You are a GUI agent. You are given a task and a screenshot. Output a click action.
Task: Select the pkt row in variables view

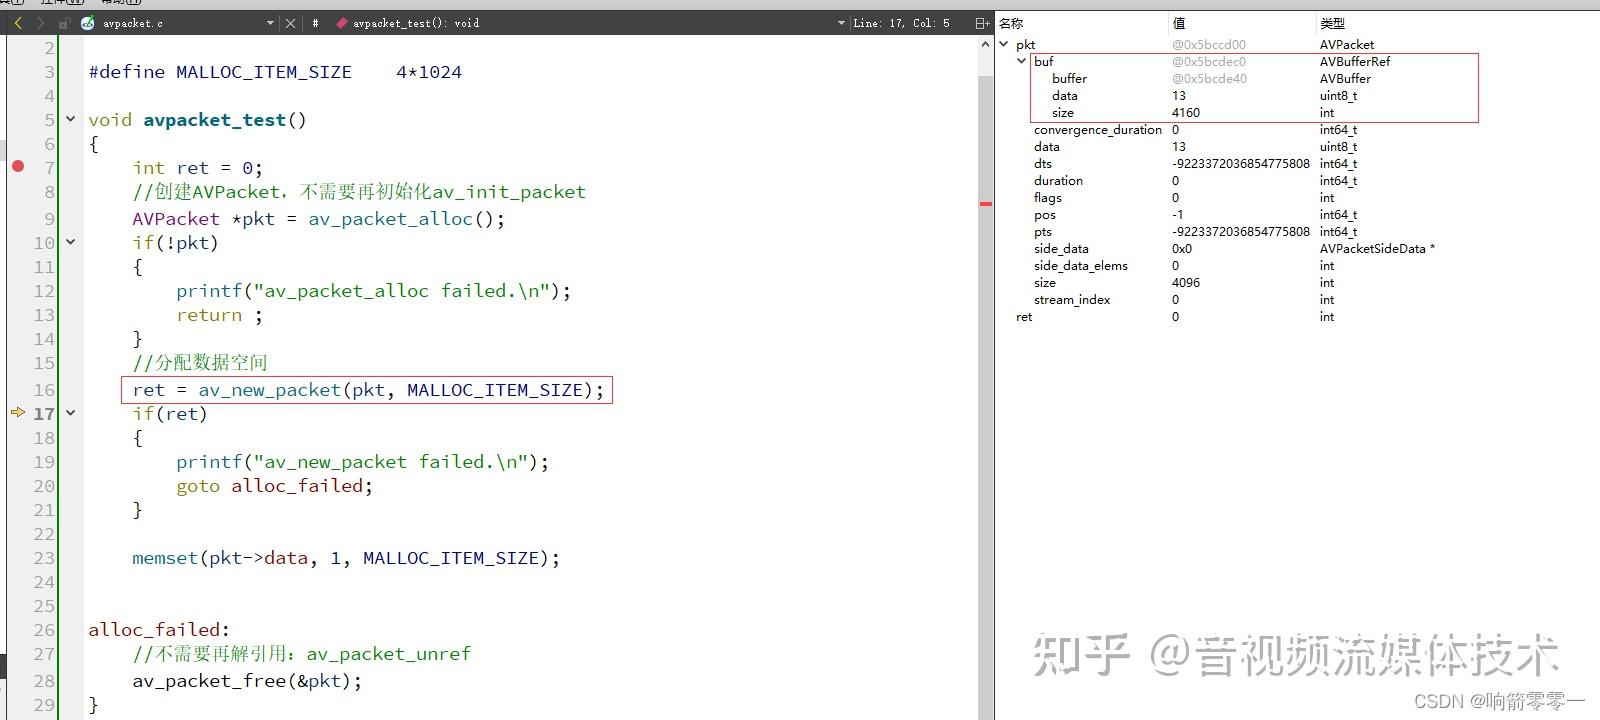1297,44
